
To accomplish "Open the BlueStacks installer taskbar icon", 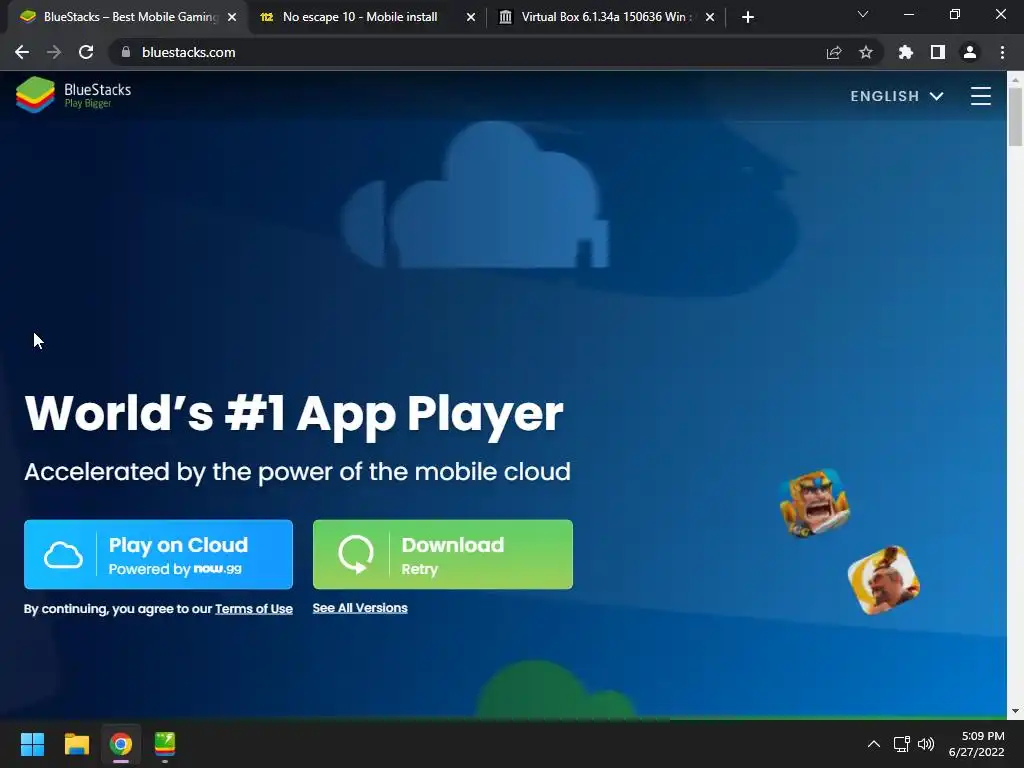I will pos(165,744).
